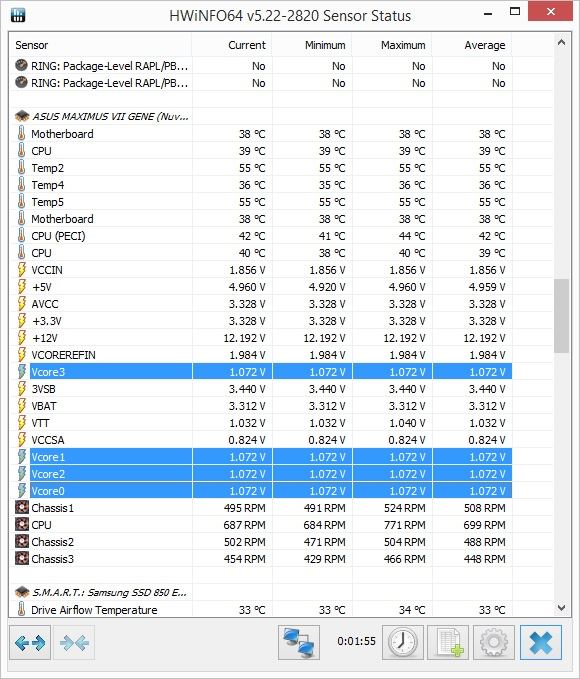
Task: Click the expand columns arrows button
Action: coord(30,643)
